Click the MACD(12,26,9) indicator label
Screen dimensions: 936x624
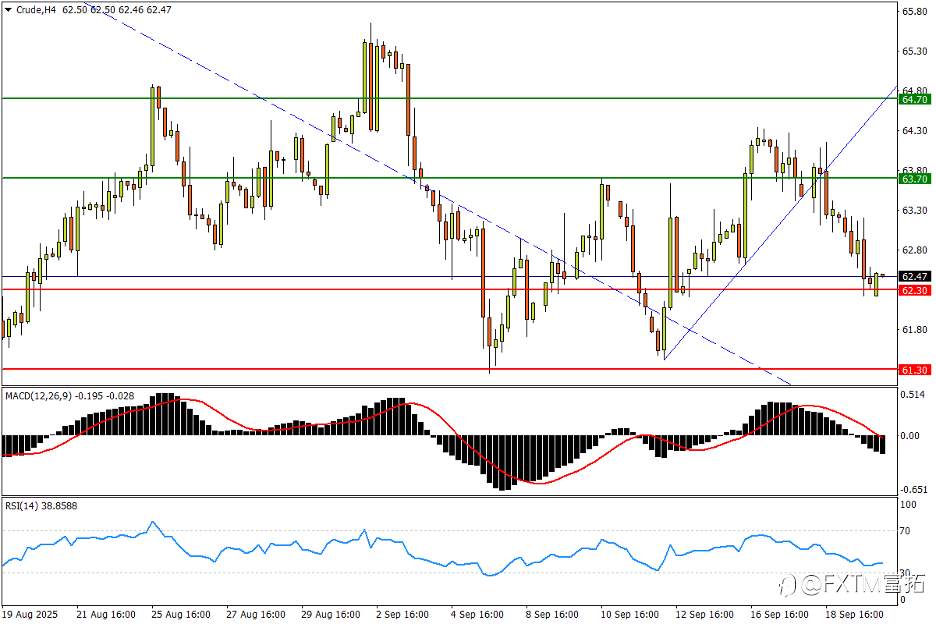pos(40,396)
